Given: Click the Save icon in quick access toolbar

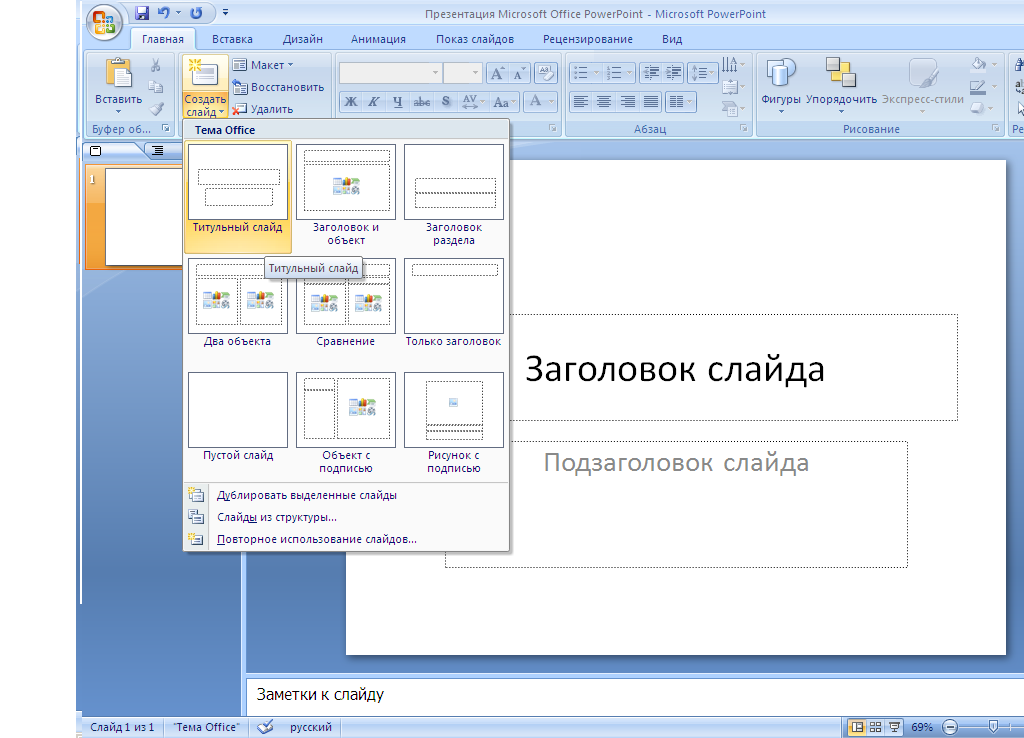Looking at the screenshot, I should tap(142, 13).
